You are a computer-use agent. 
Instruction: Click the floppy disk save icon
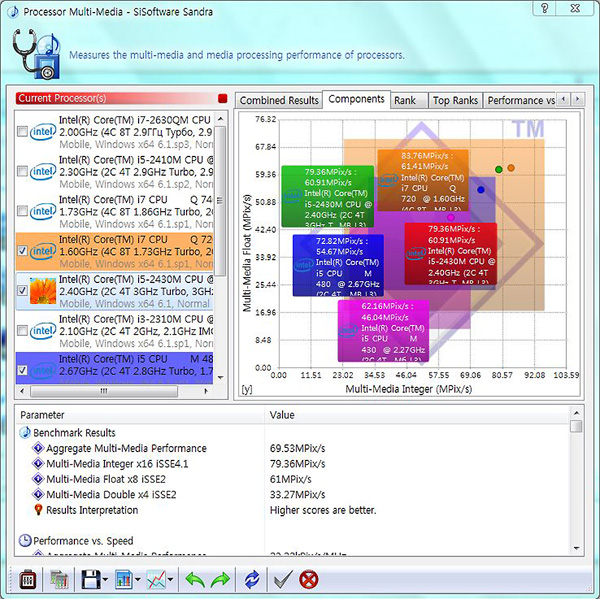pos(91,580)
